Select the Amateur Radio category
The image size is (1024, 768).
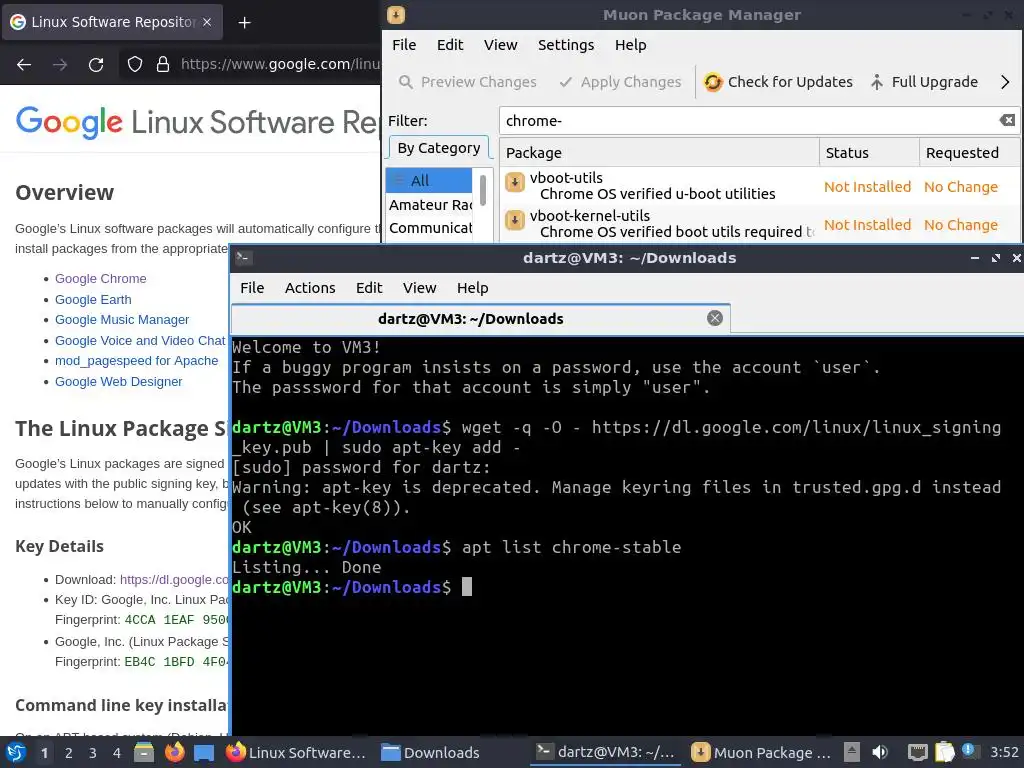tap(429, 205)
